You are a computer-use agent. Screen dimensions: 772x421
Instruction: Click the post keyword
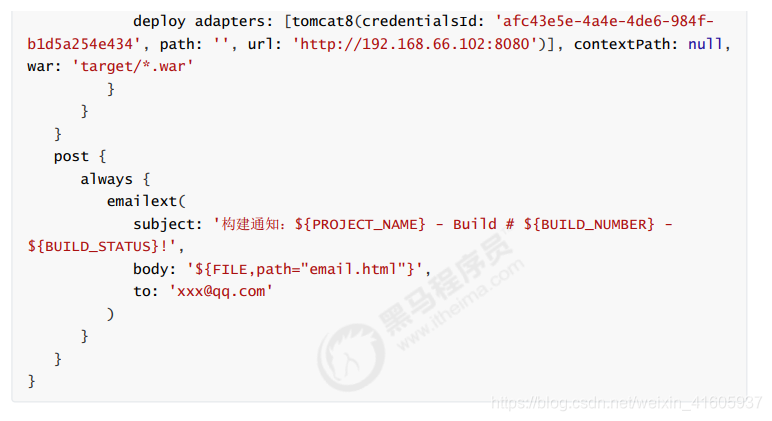pos(71,157)
